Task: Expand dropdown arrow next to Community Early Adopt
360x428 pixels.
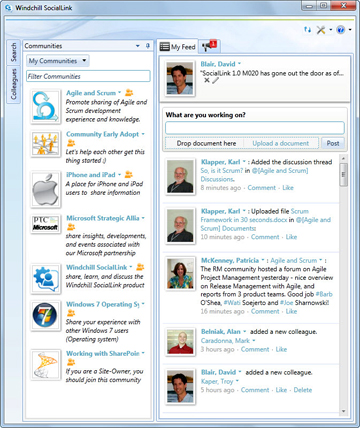Action: pyautogui.click(x=143, y=134)
